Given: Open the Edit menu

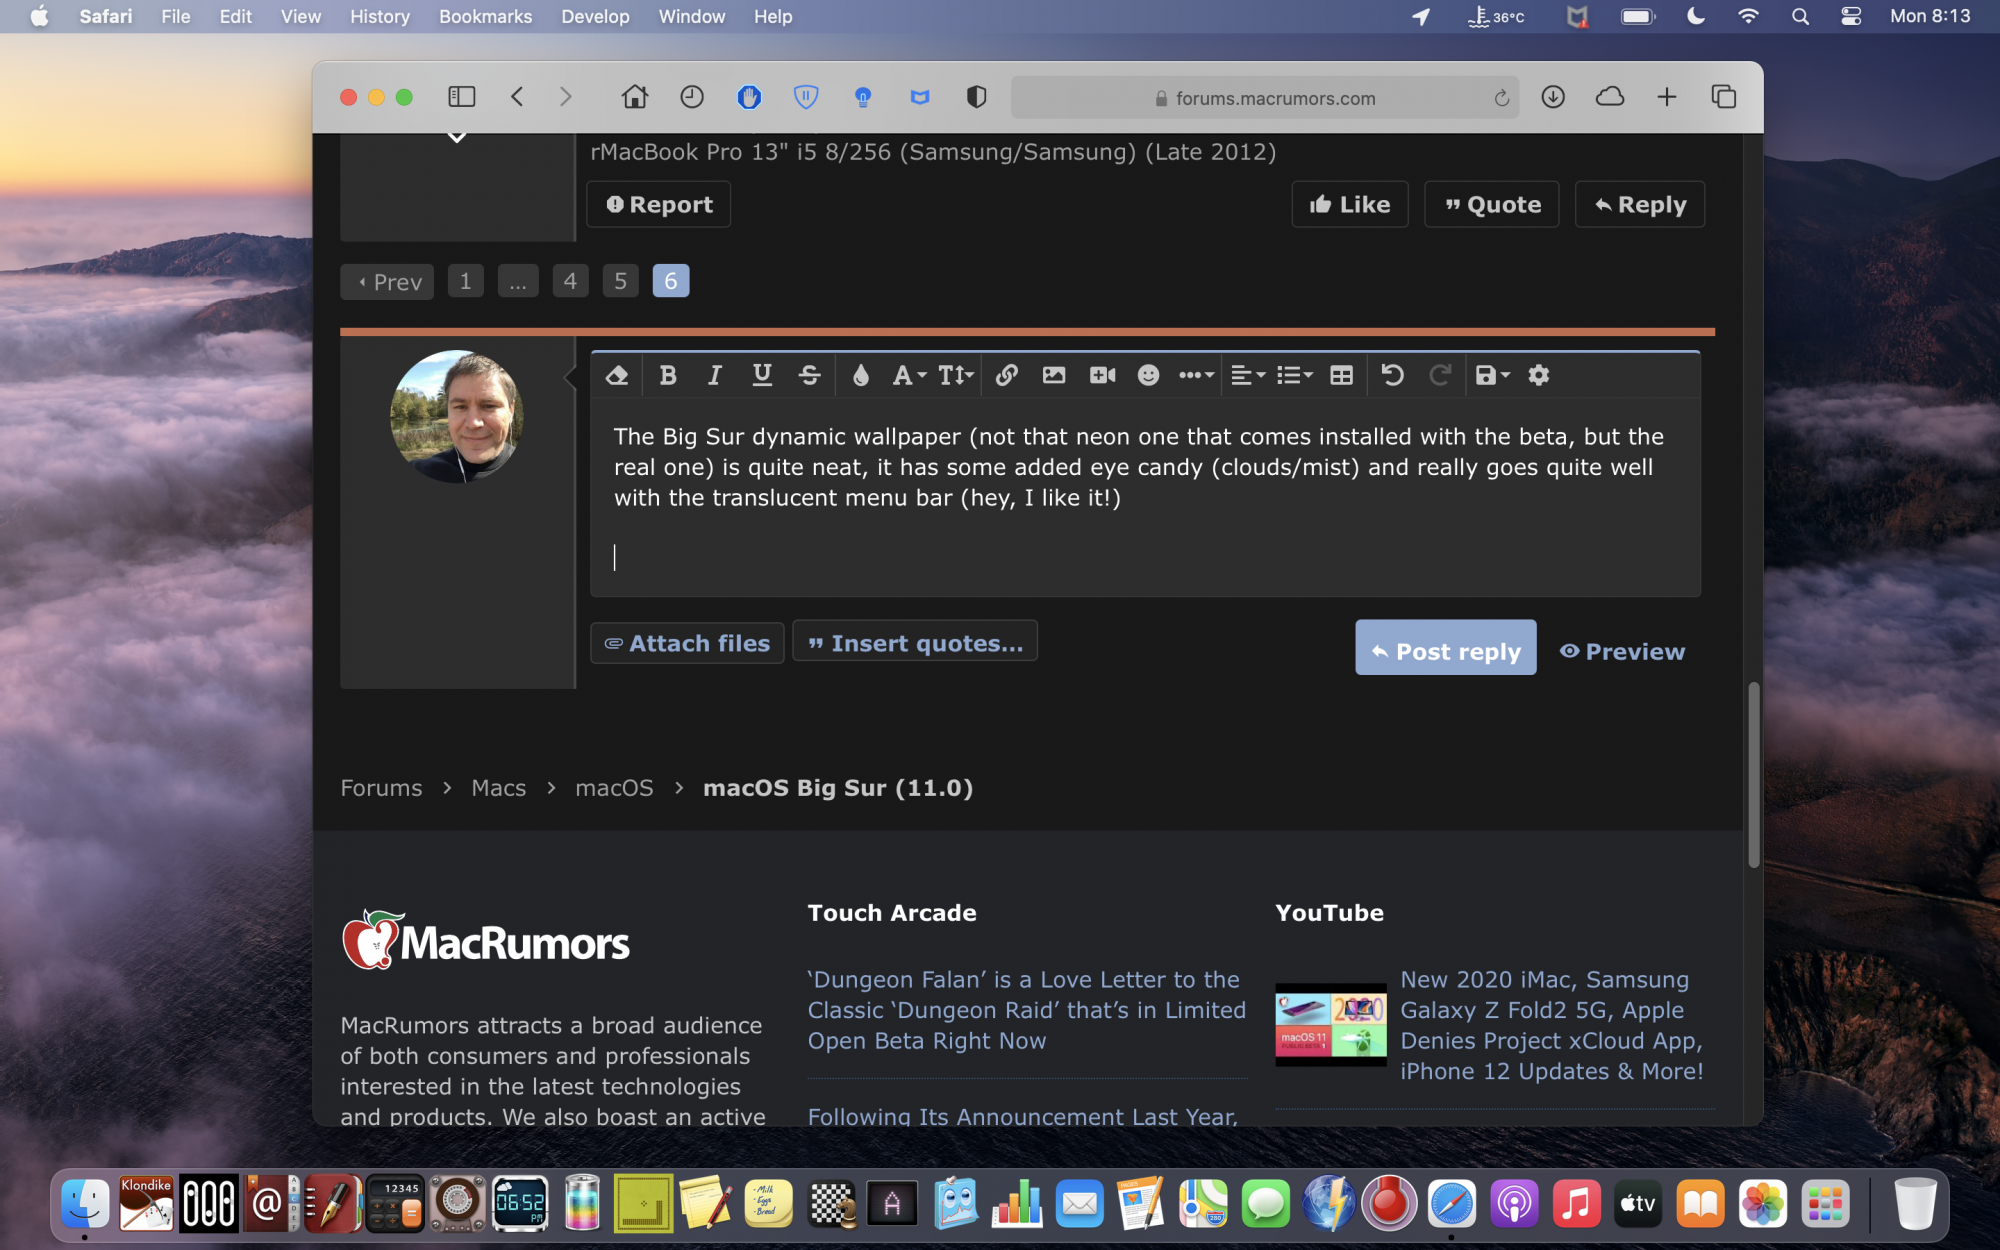Looking at the screenshot, I should tap(235, 16).
